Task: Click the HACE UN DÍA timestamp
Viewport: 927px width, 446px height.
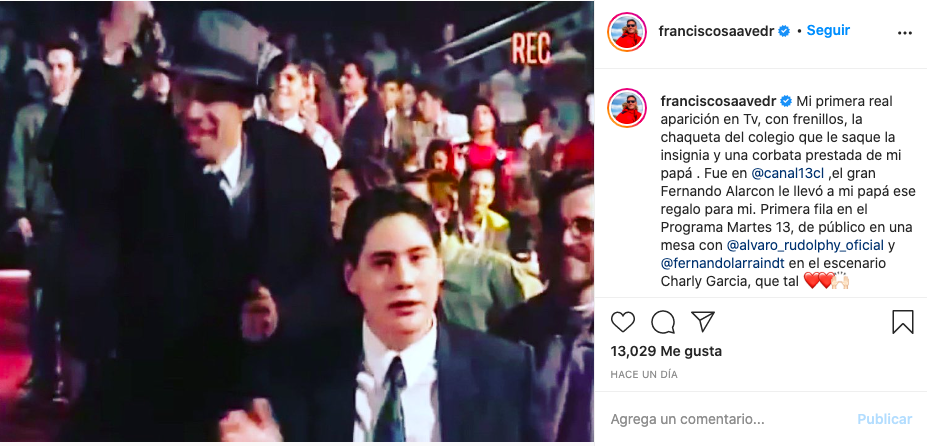Action: click(644, 374)
